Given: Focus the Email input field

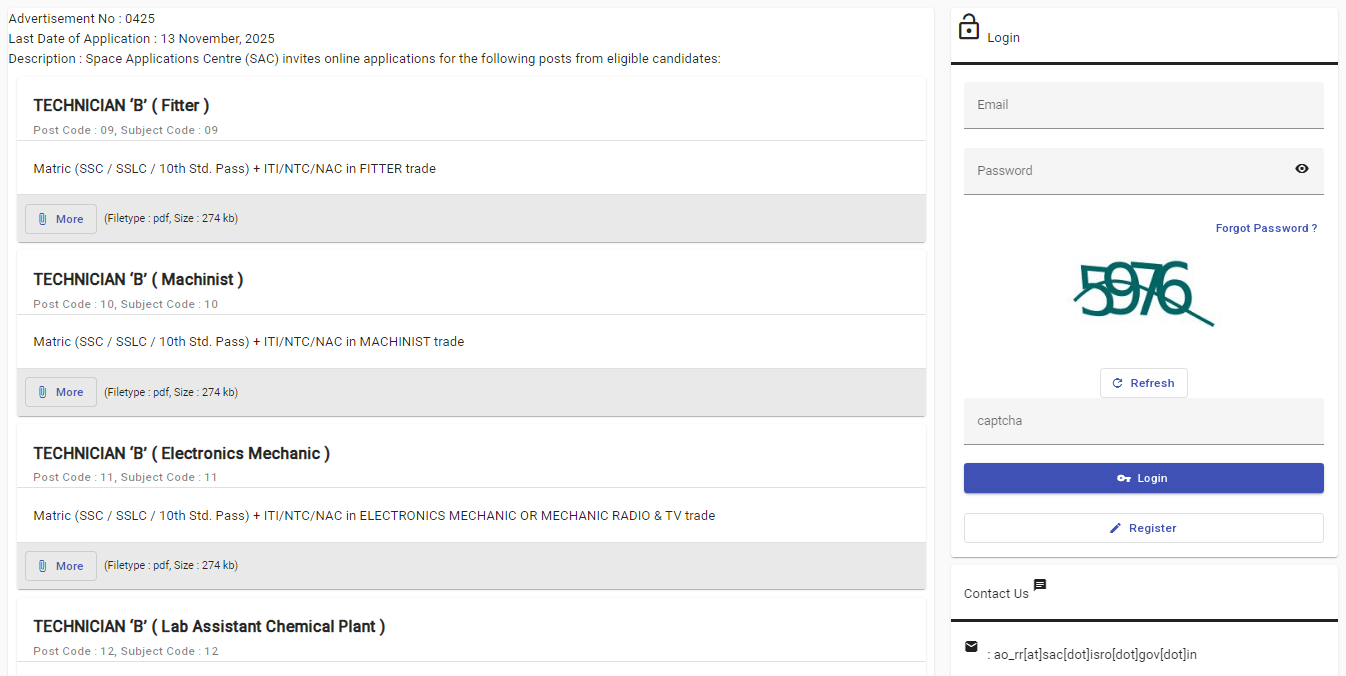Looking at the screenshot, I should coord(1143,105).
